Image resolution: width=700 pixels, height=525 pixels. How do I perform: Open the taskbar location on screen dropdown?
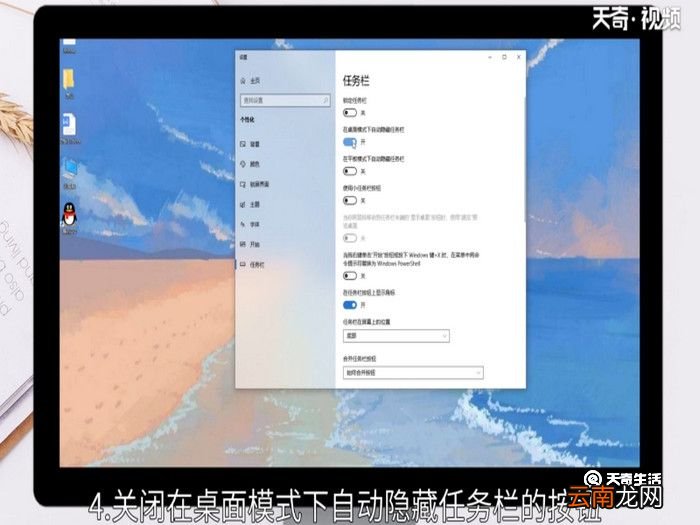[396, 336]
